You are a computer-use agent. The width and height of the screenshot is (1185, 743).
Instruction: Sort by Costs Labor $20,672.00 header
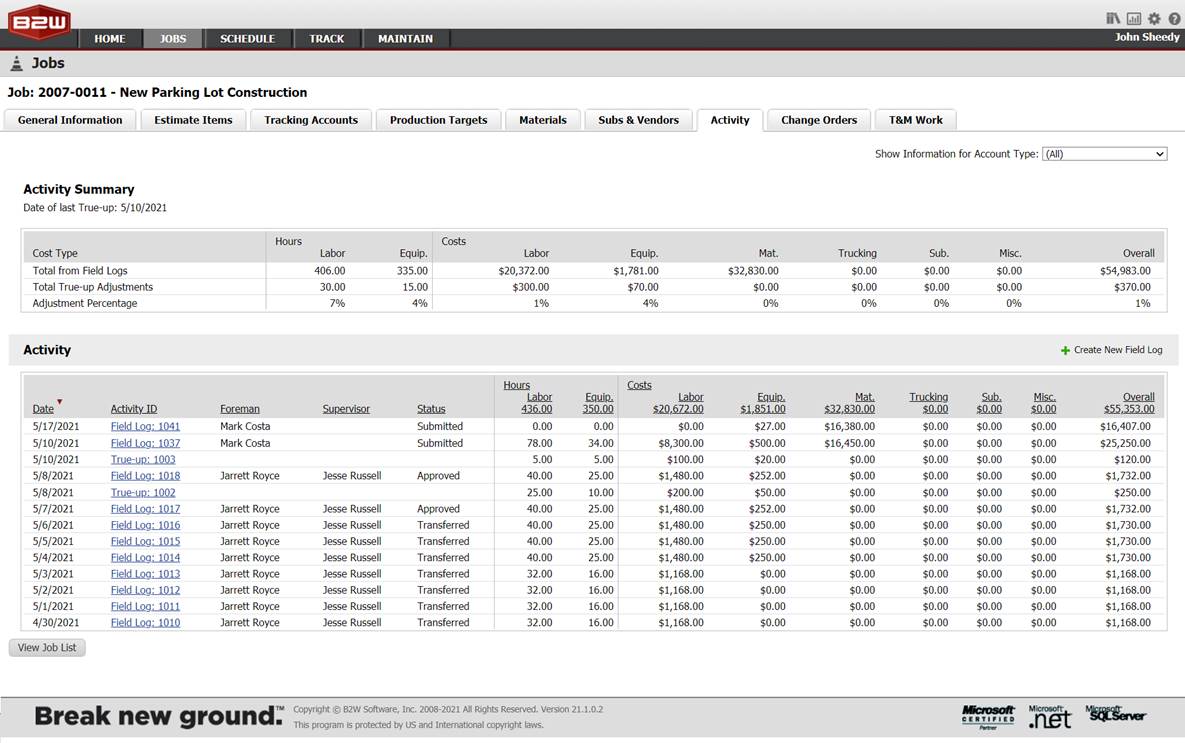click(678, 403)
